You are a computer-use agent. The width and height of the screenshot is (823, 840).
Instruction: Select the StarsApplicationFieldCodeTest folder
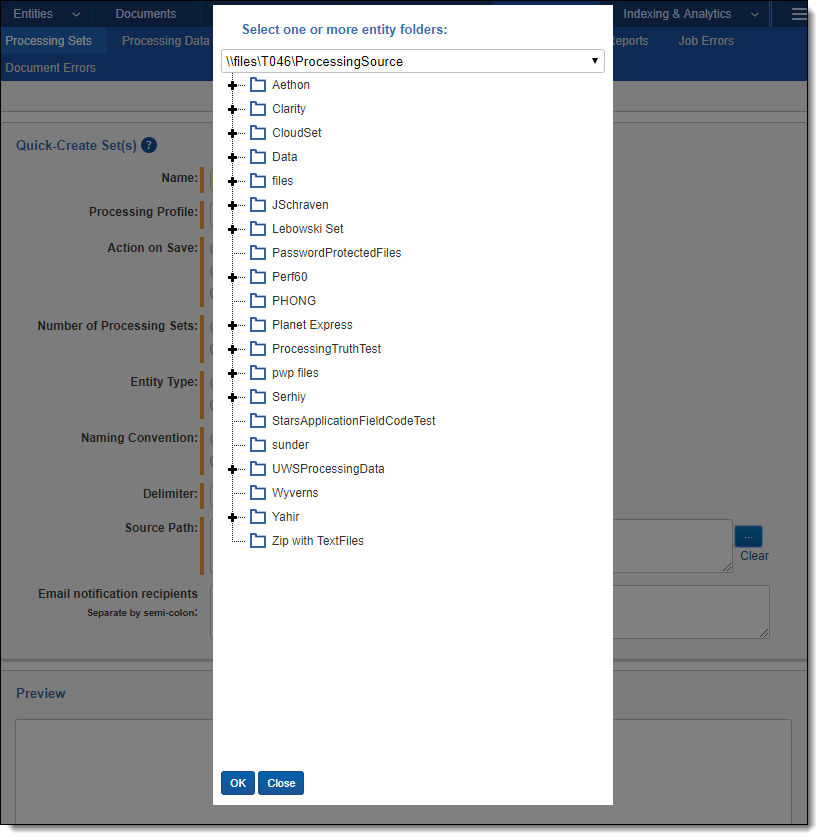click(353, 421)
